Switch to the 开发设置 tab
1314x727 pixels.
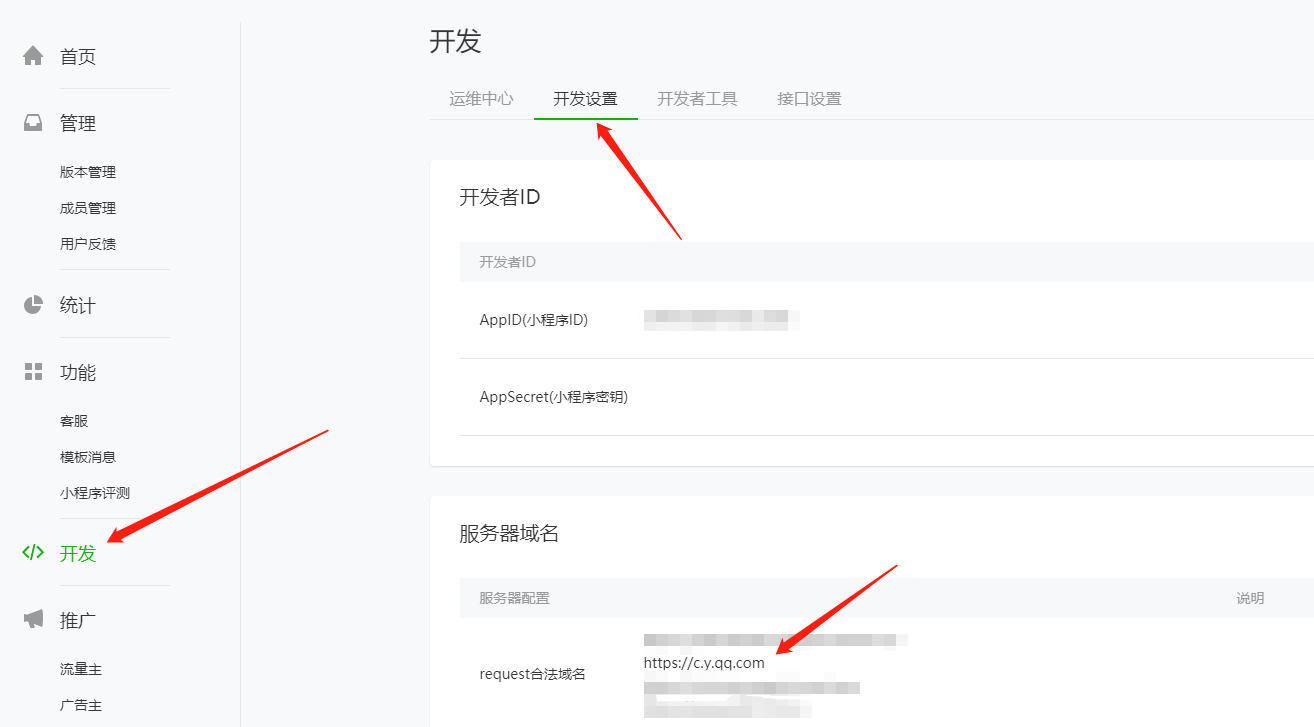click(x=585, y=99)
